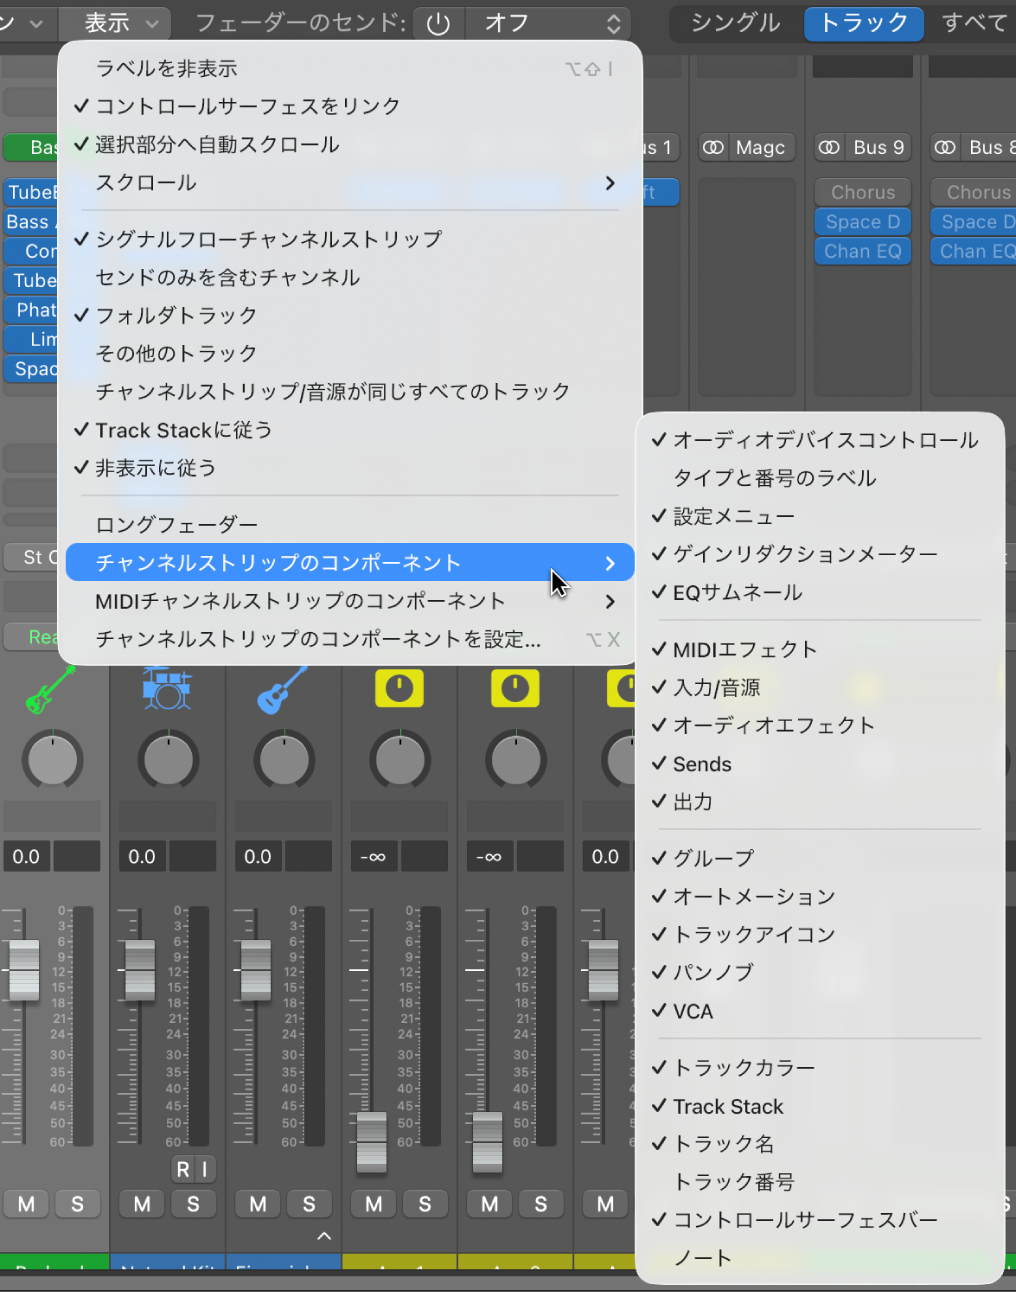Image resolution: width=1016 pixels, height=1293 pixels.
Task: Toggle コントロールサーフェスバー in submenu
Action: 820,1220
